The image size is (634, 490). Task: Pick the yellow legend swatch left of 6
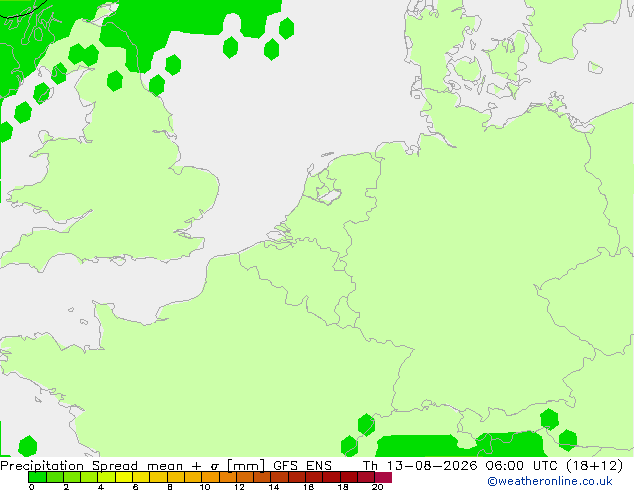(124, 477)
